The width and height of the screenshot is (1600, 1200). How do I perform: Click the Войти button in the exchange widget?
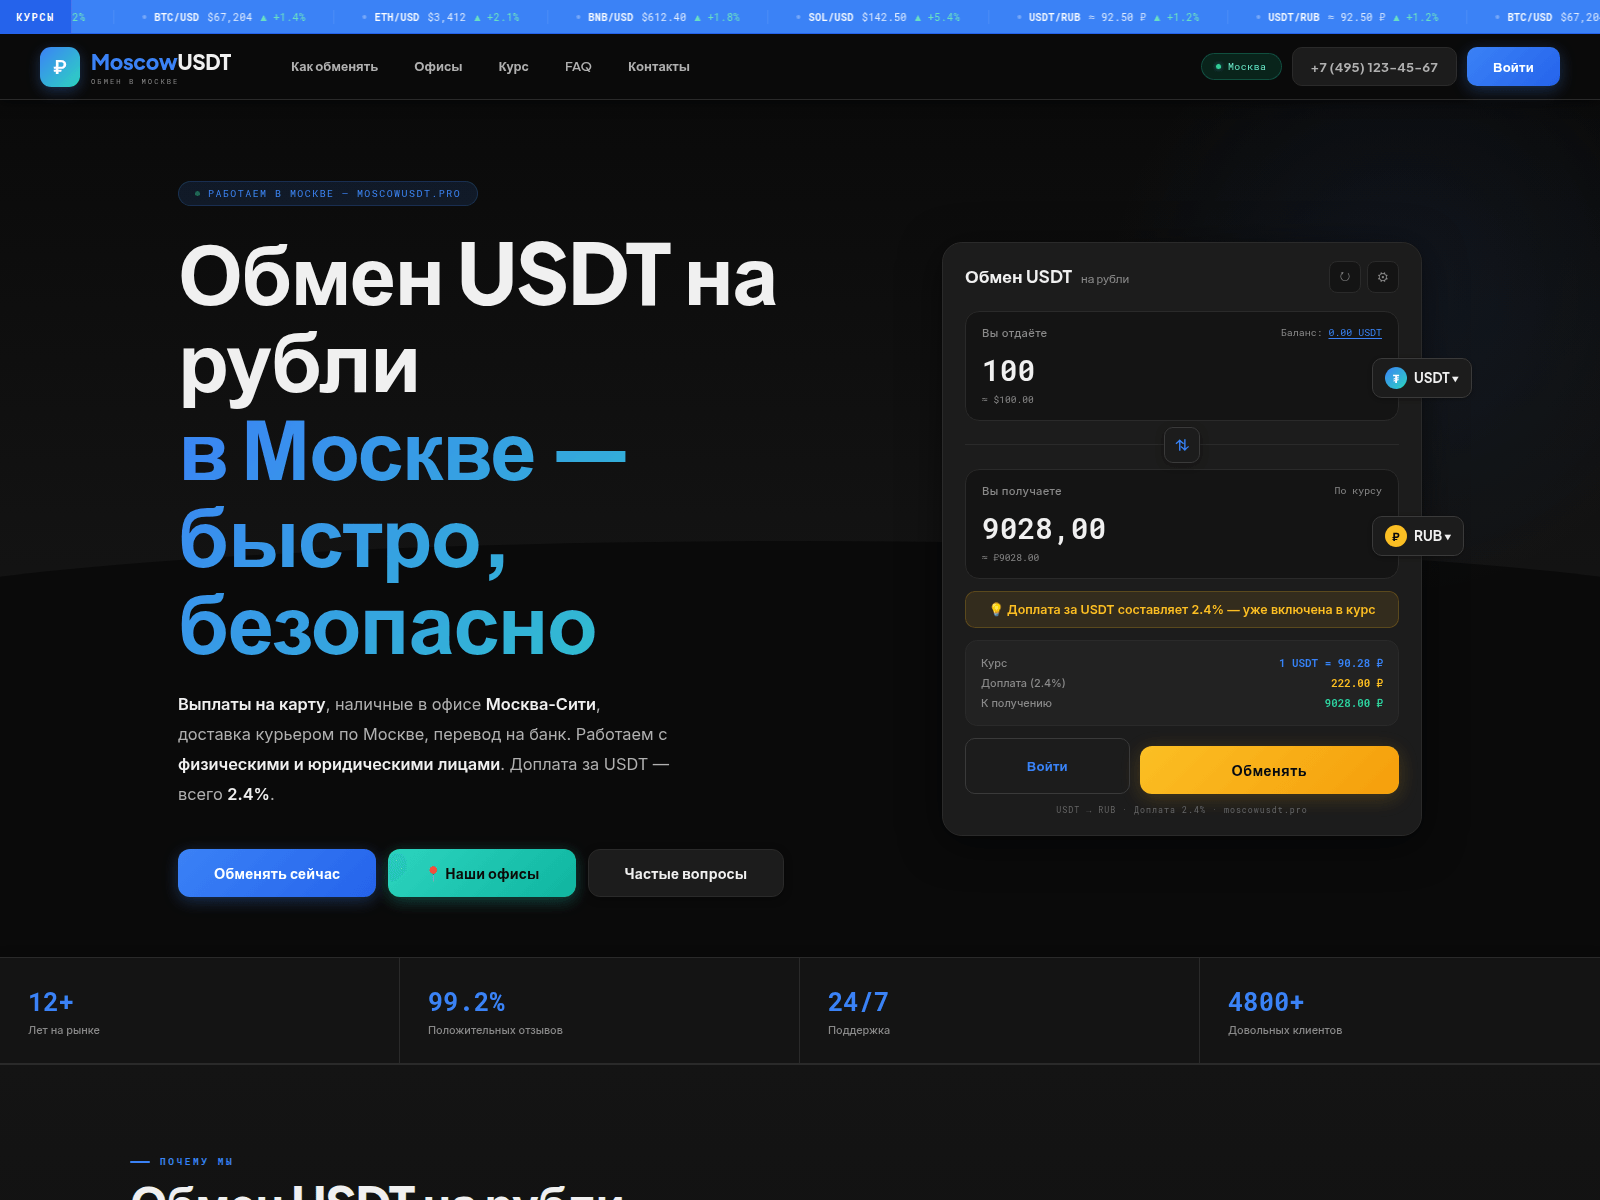(1047, 766)
